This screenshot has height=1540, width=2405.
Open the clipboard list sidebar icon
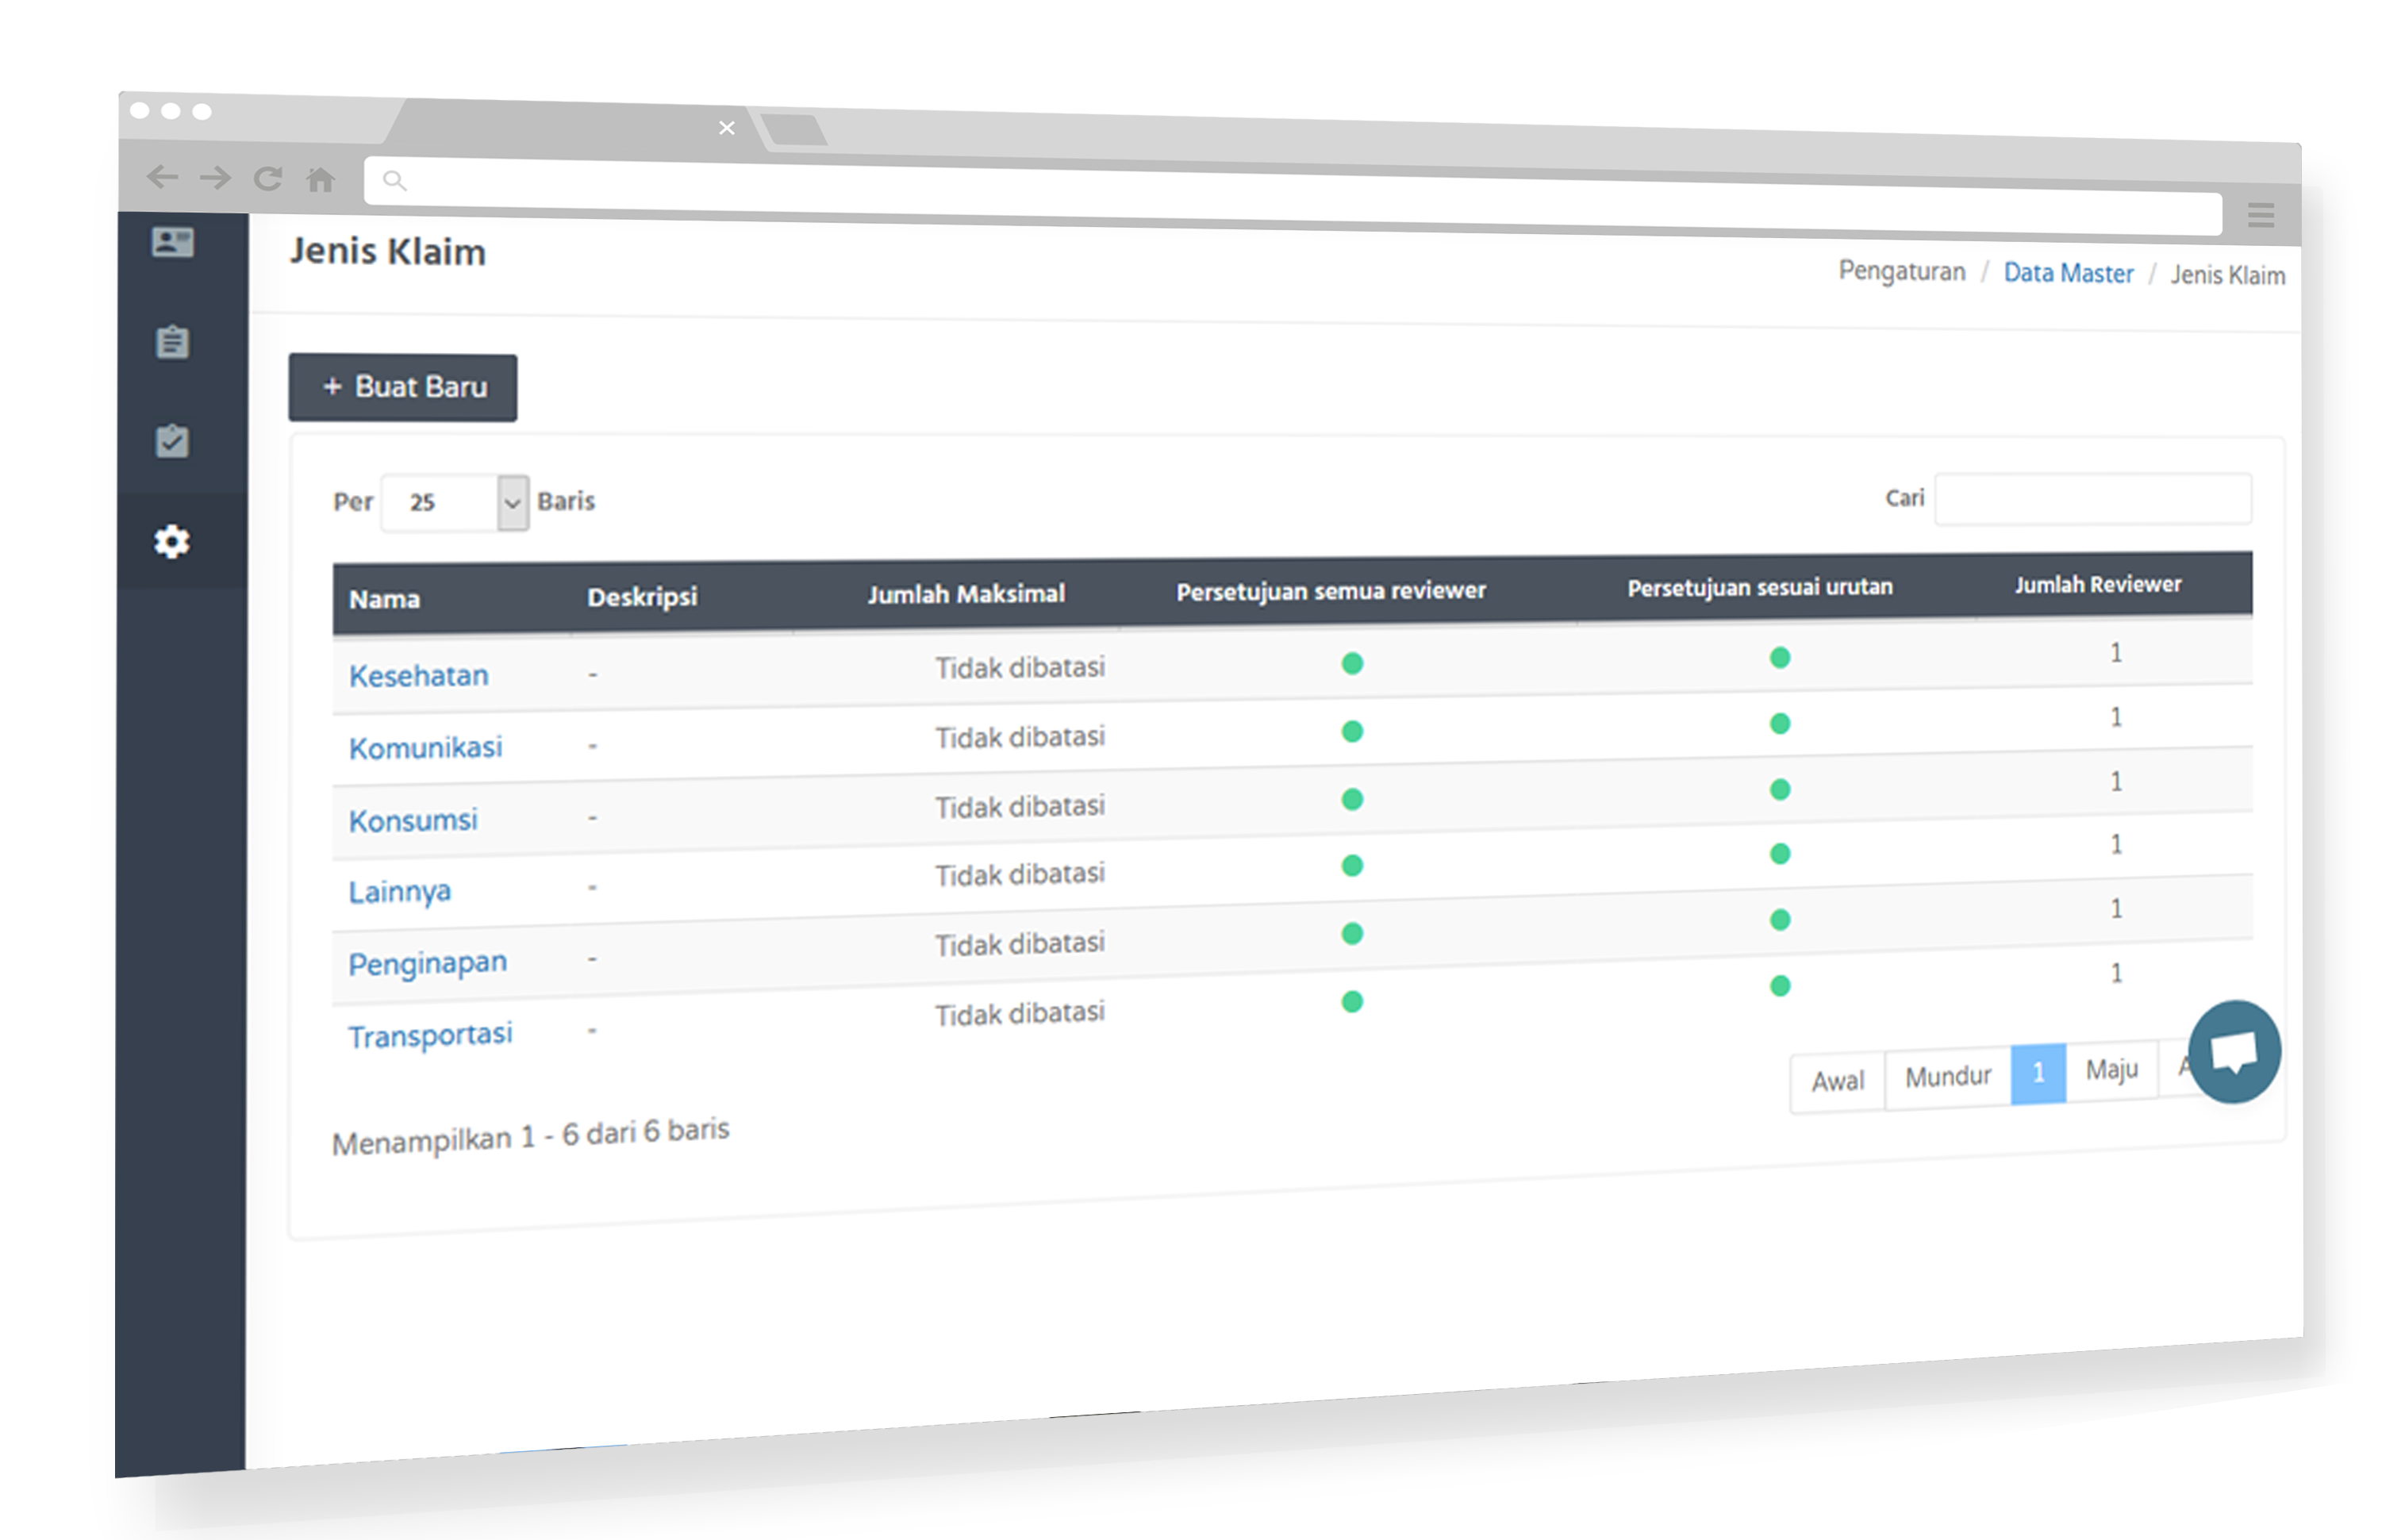point(172,342)
